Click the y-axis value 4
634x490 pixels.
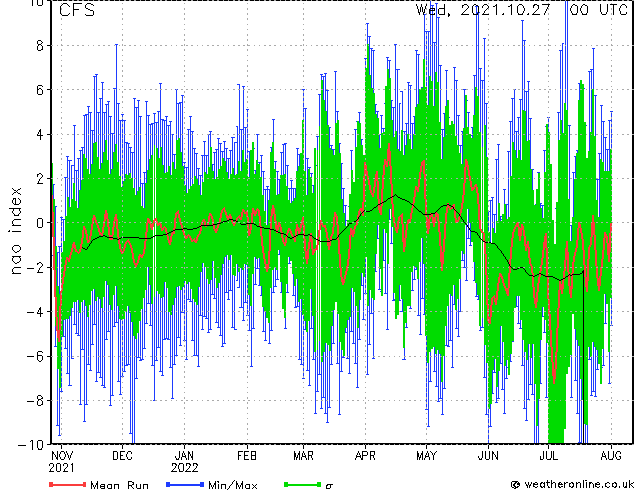tap(40, 134)
